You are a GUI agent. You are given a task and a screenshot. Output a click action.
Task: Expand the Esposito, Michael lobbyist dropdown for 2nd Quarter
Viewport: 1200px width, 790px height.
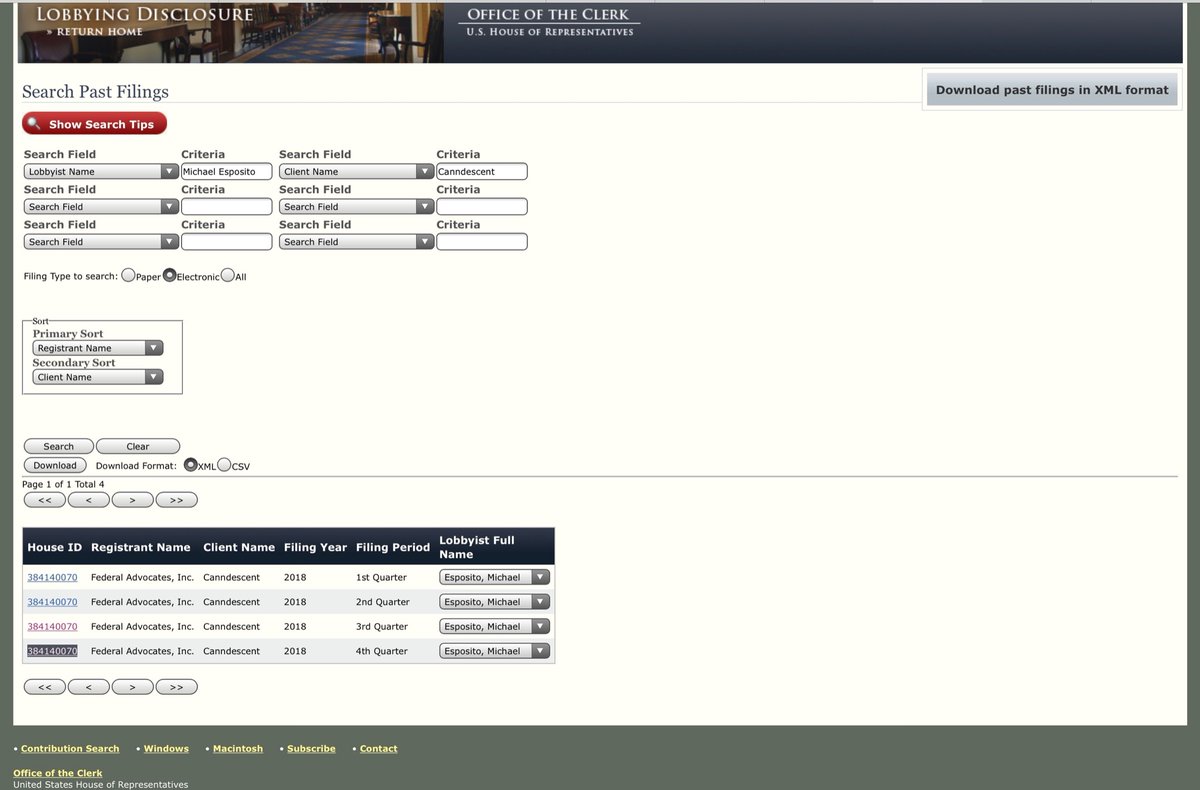click(537, 601)
